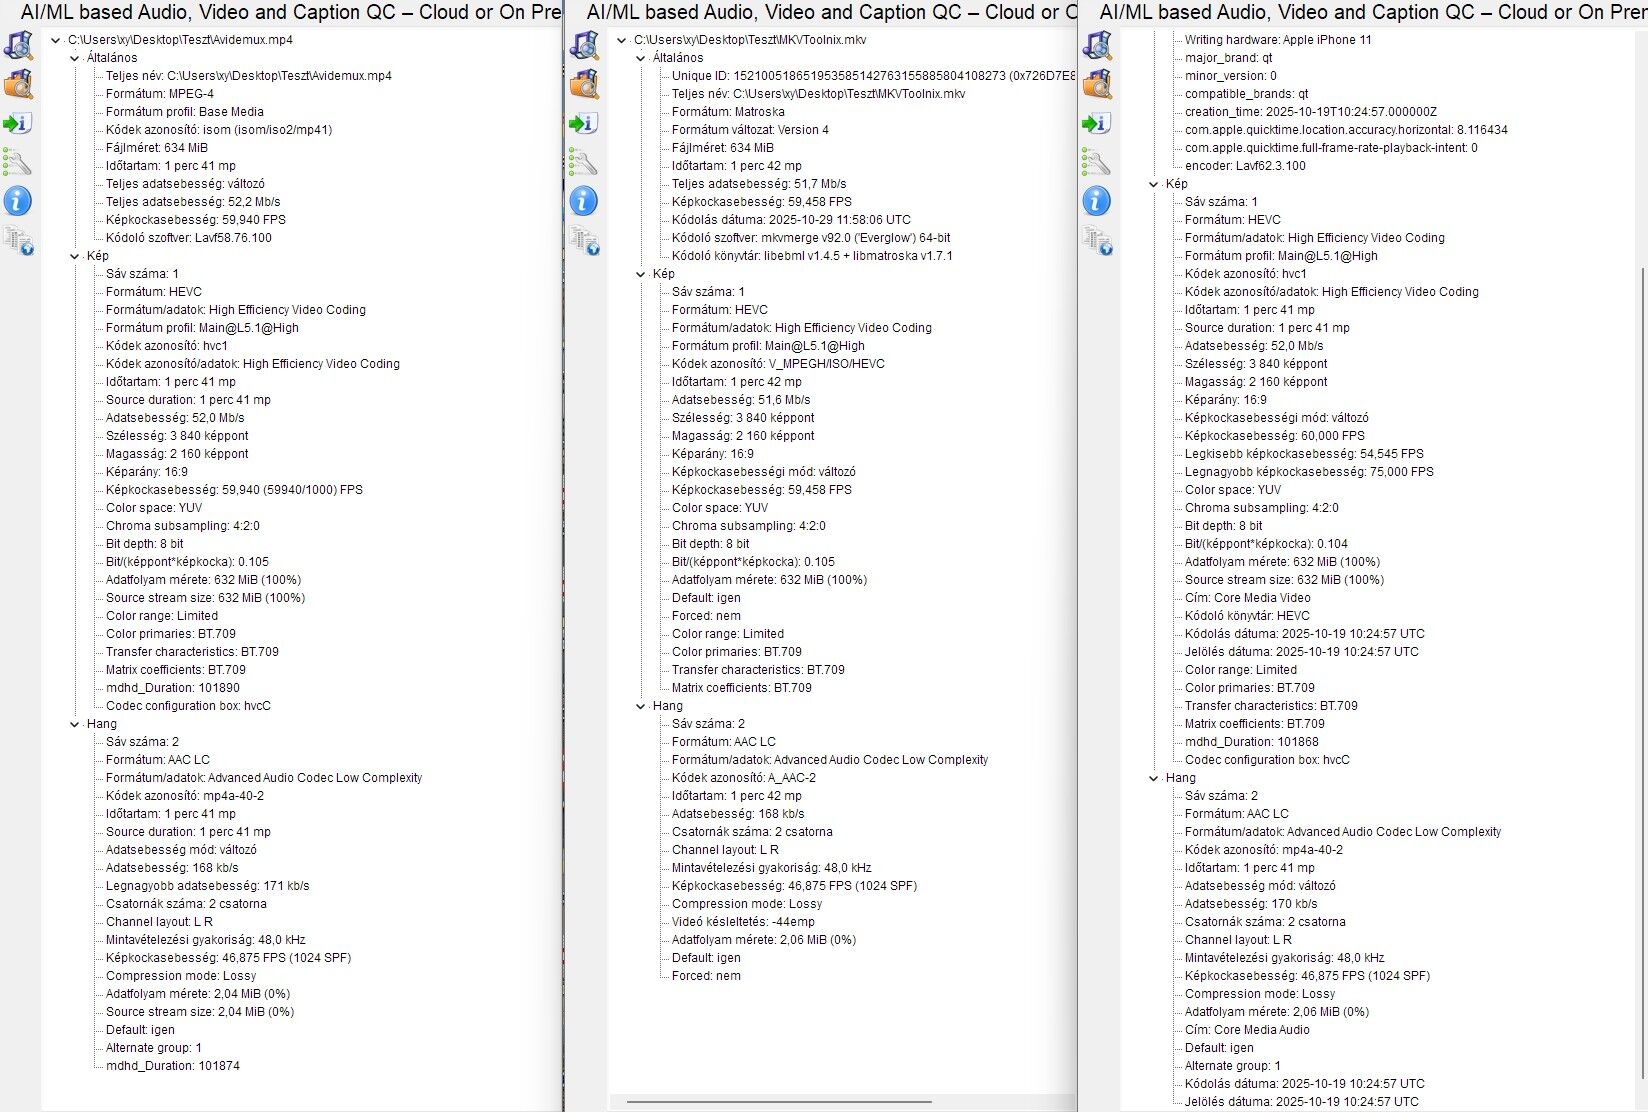The height and width of the screenshot is (1112, 1648).
Task: Select the 'Unique ID' row
Action: pyautogui.click(x=874, y=76)
